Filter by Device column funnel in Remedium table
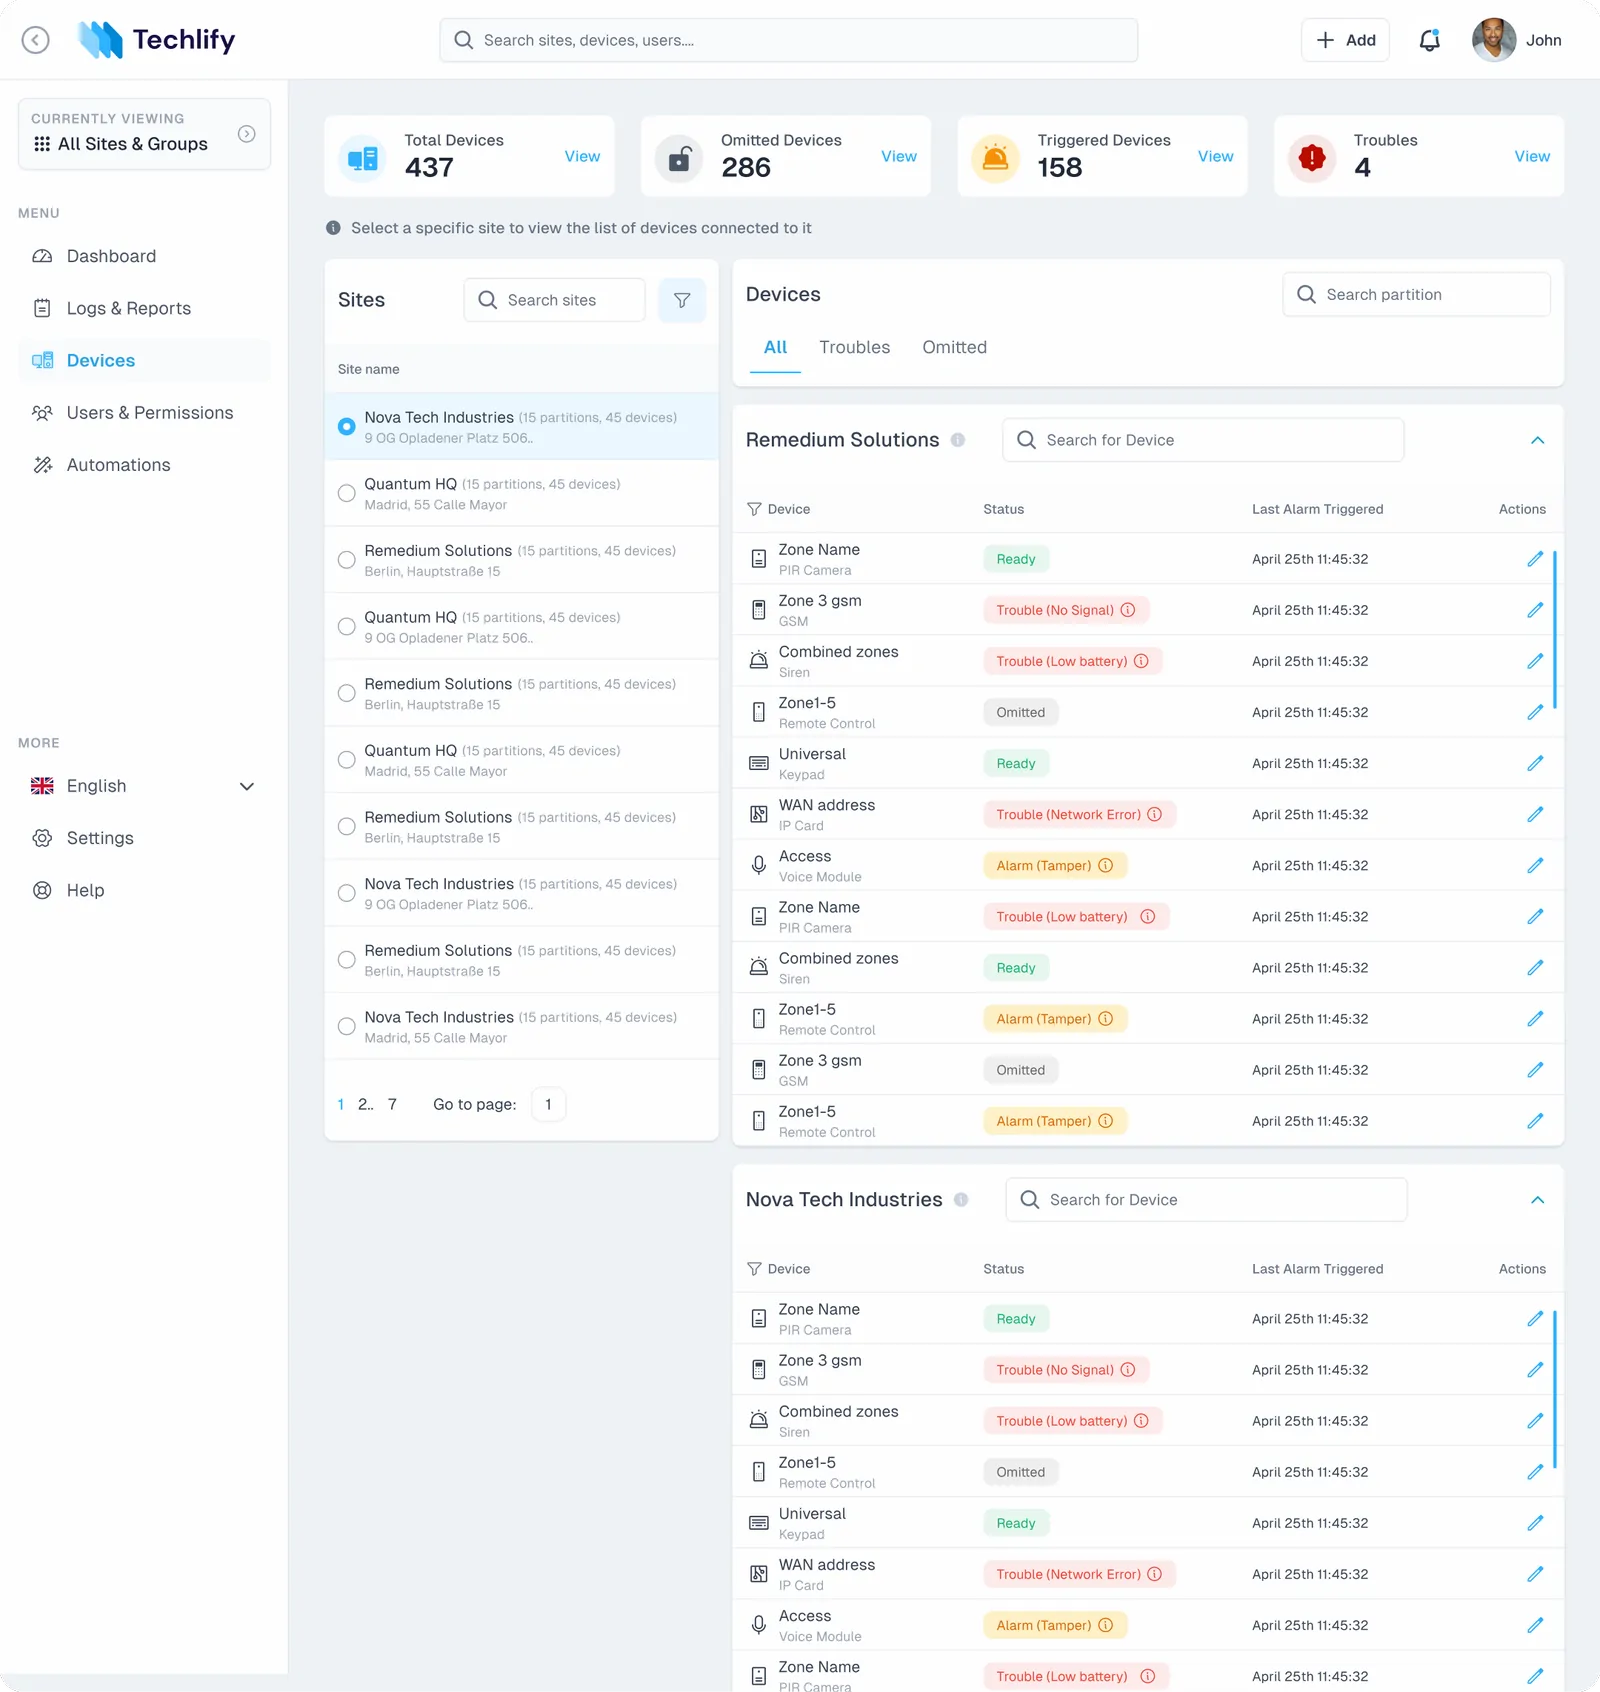Screen dimensions: 1600x1692 tap(754, 509)
